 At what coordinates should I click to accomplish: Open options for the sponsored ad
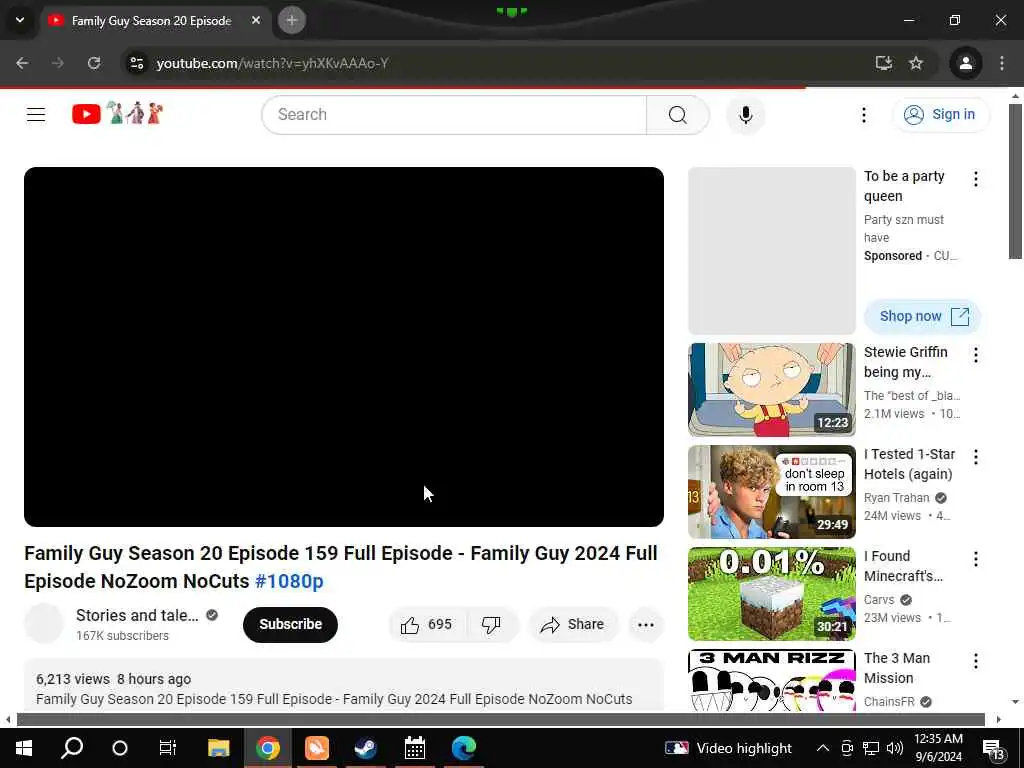click(976, 179)
